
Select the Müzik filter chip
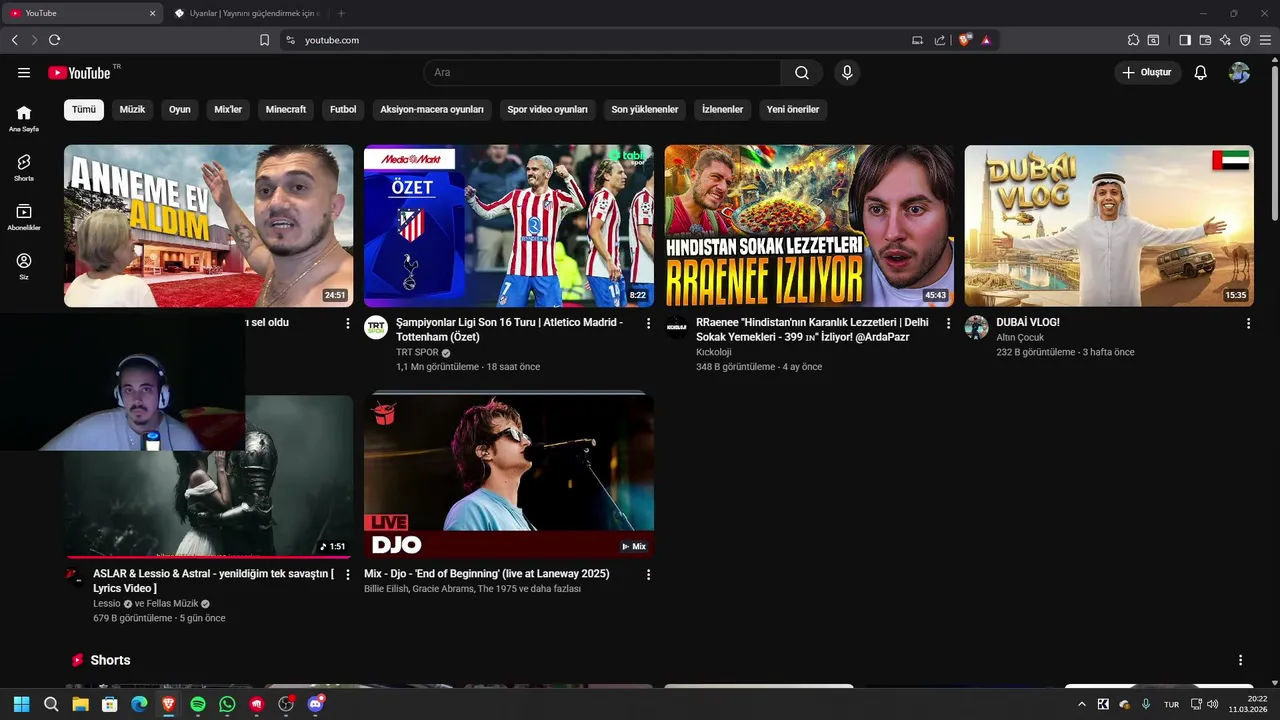(132, 110)
